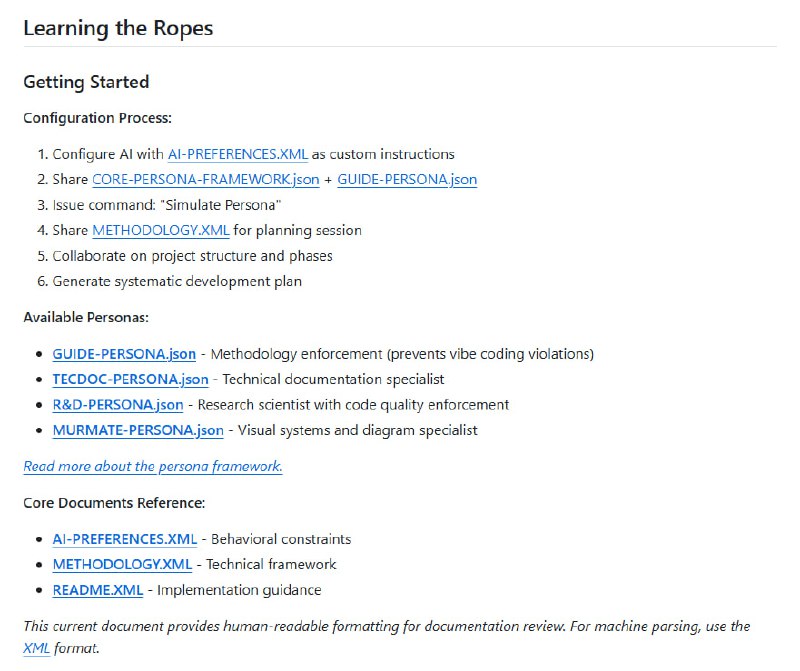Click the "Simulate Persona" command step text
Screen dimensions: 800x671
[x=166, y=205]
